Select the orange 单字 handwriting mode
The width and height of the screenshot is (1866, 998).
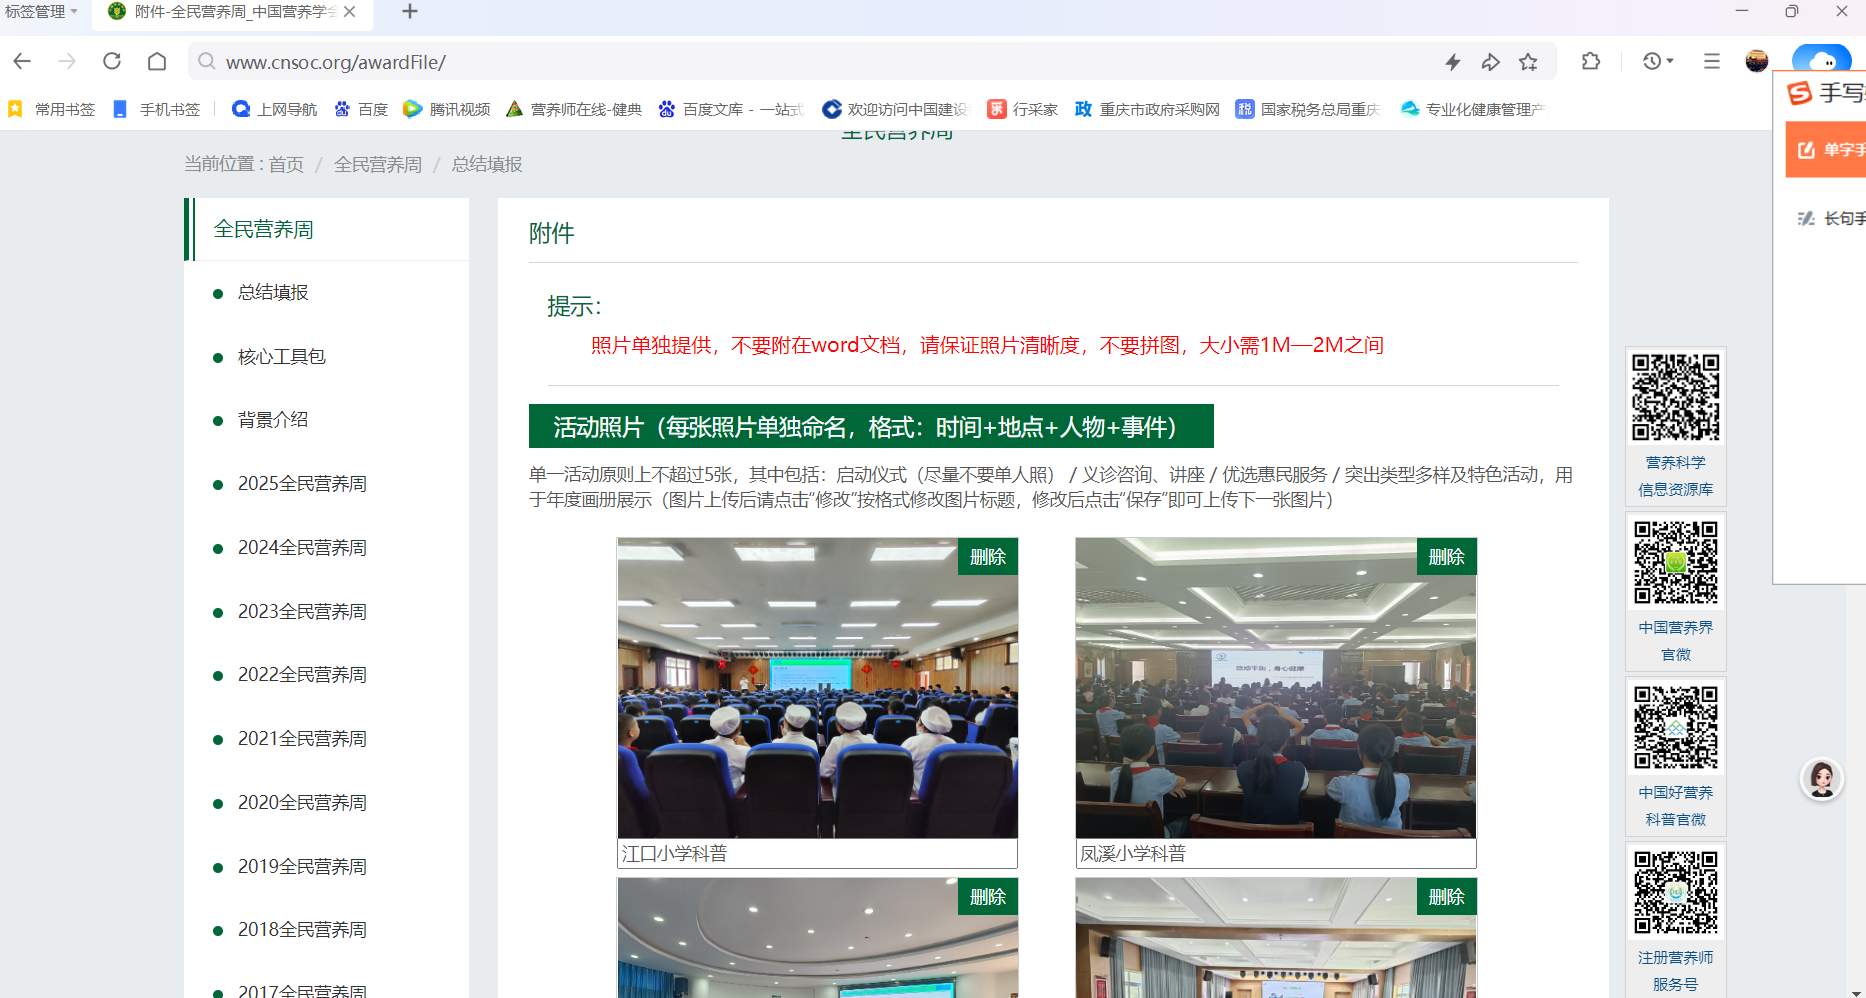click(x=1826, y=150)
